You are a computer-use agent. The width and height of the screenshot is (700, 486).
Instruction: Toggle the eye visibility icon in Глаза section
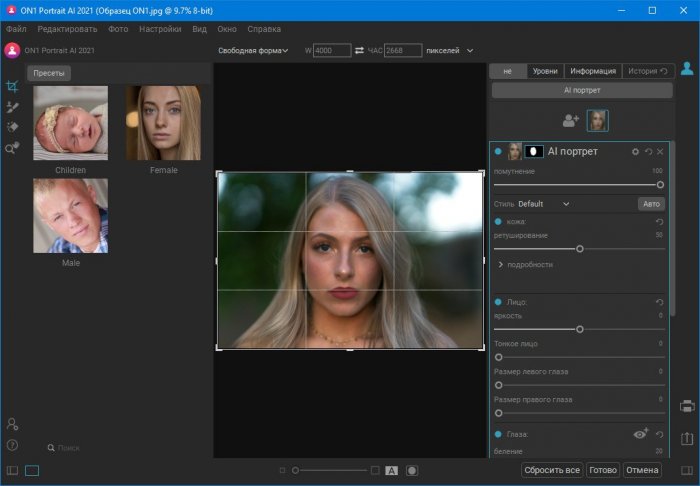click(x=641, y=434)
